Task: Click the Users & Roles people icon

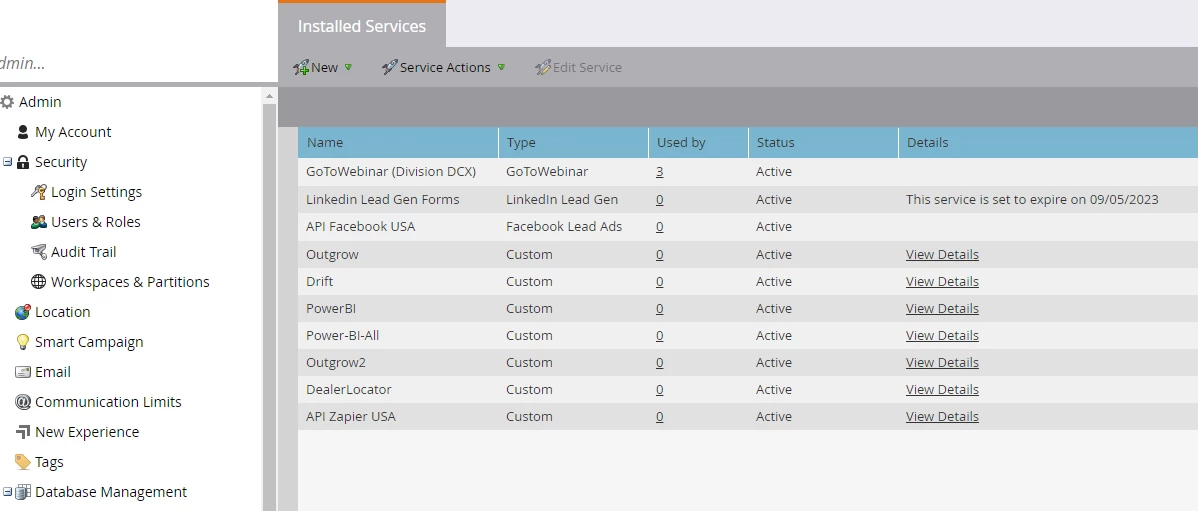Action: point(39,222)
